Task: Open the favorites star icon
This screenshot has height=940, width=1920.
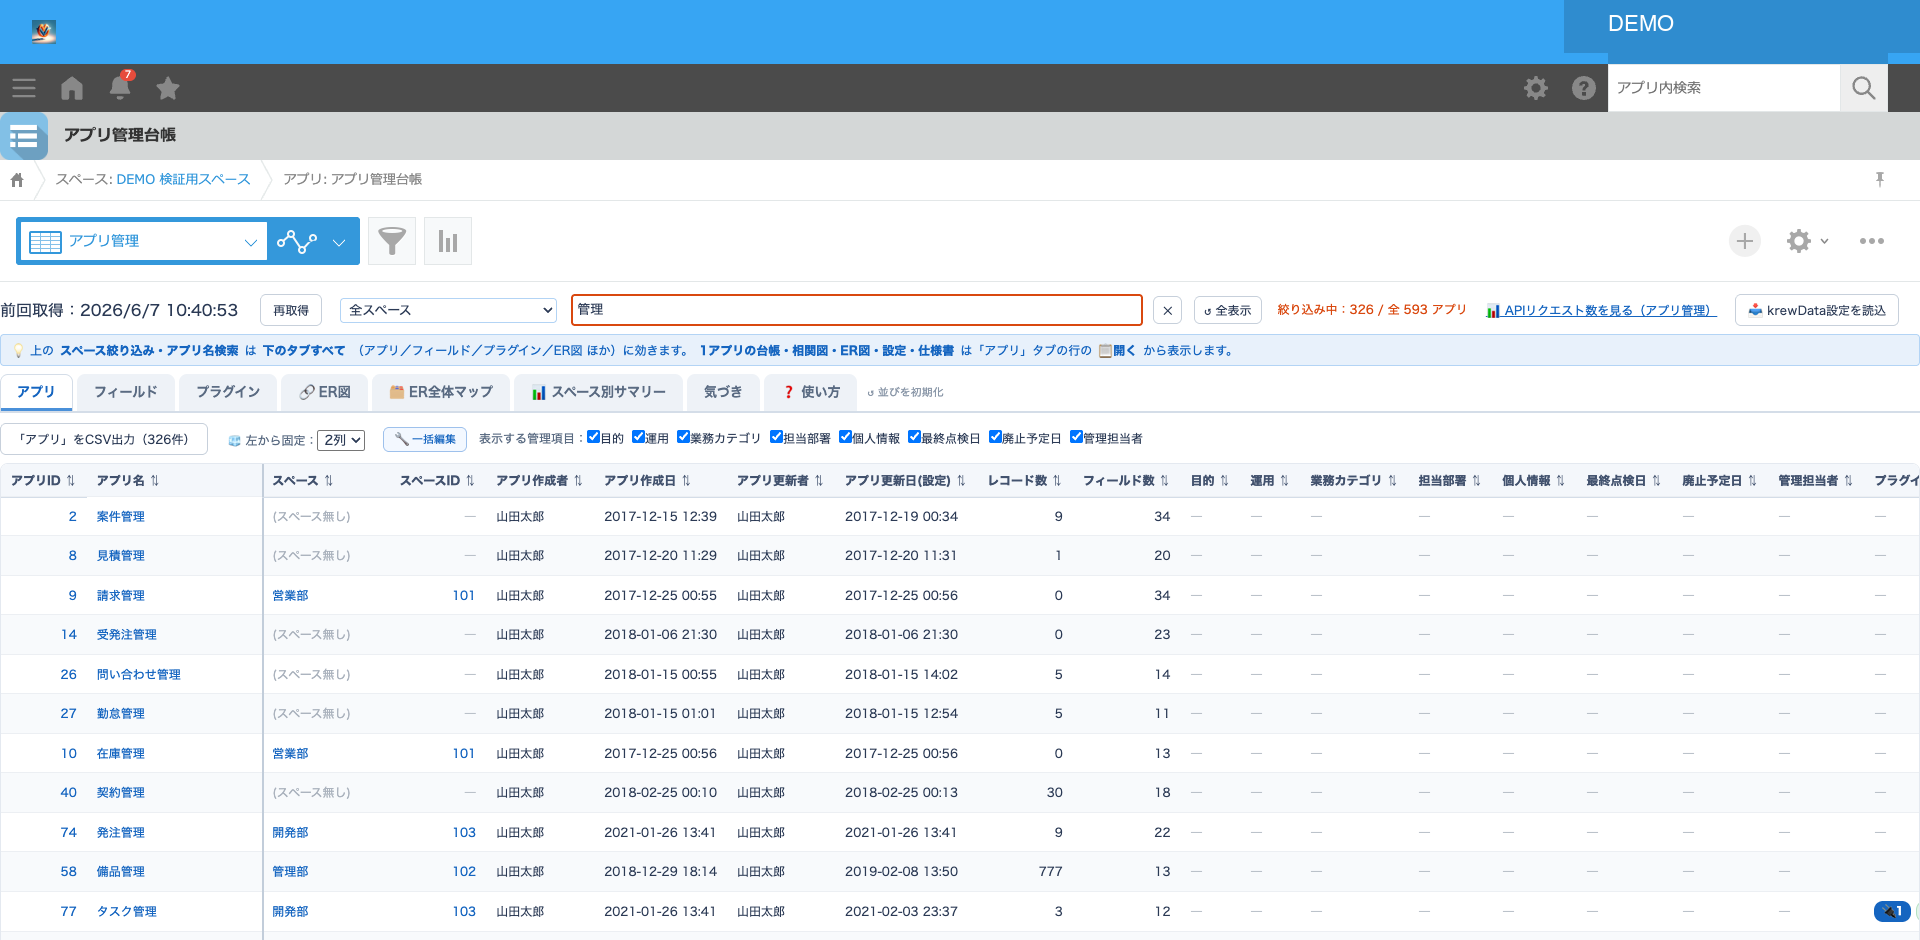Action: pyautogui.click(x=168, y=88)
